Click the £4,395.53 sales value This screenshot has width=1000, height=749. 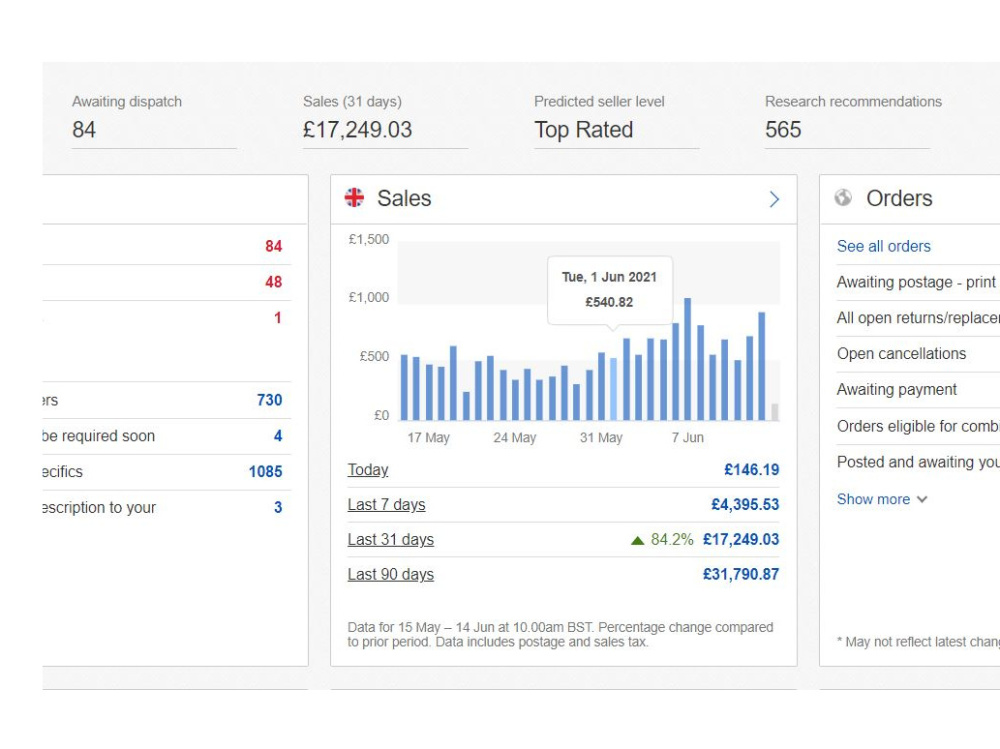[x=745, y=505]
